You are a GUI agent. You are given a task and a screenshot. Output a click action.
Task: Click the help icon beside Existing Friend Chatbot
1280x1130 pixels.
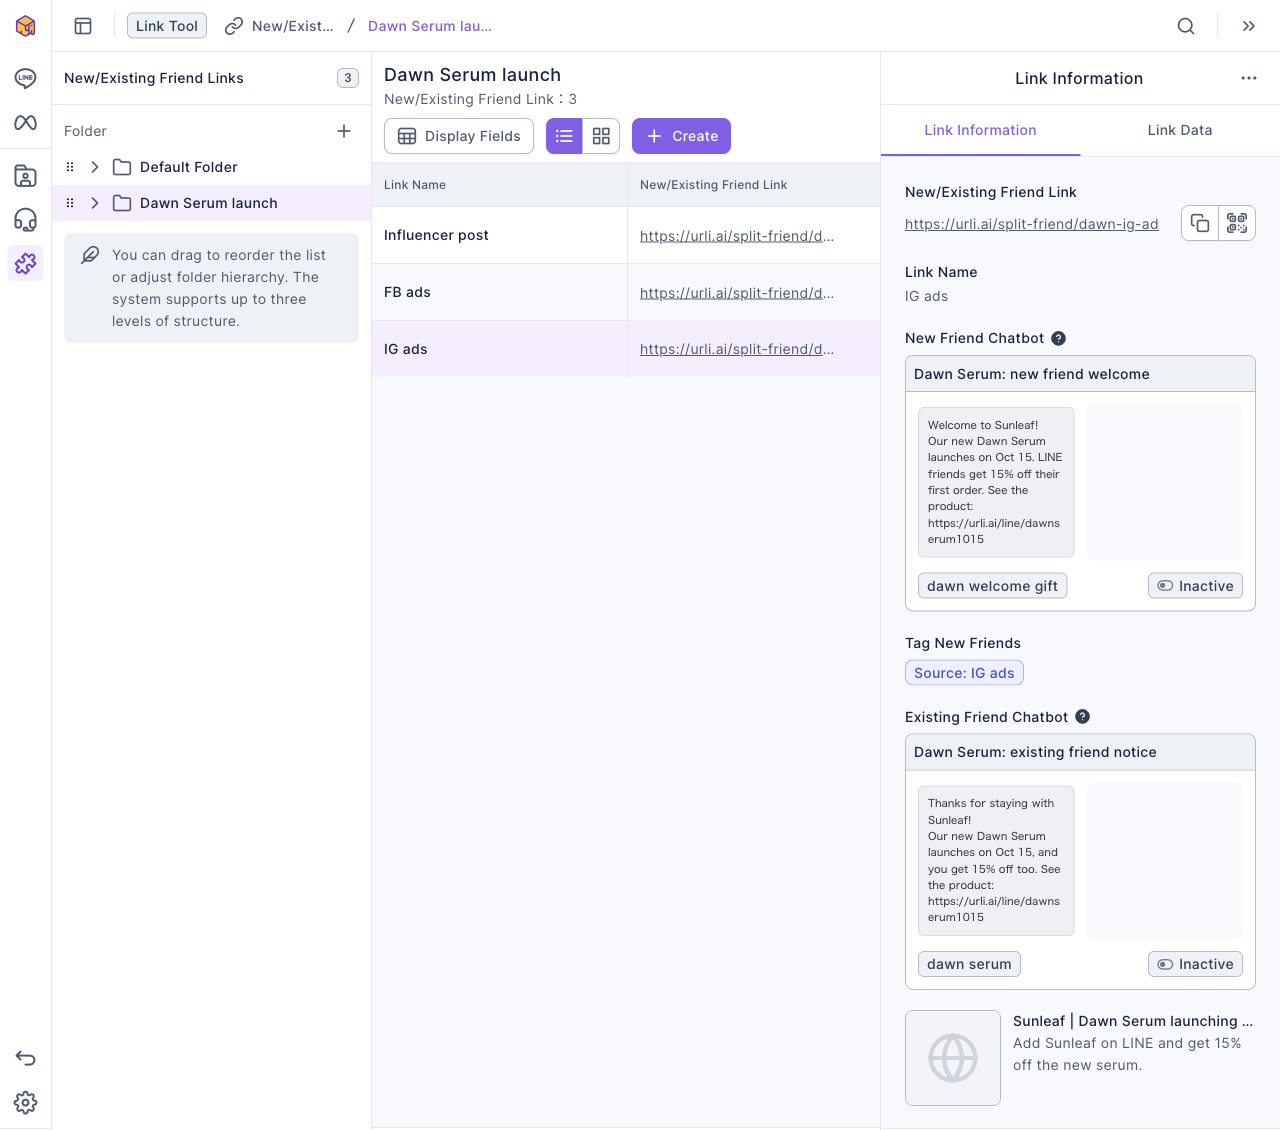click(x=1083, y=717)
